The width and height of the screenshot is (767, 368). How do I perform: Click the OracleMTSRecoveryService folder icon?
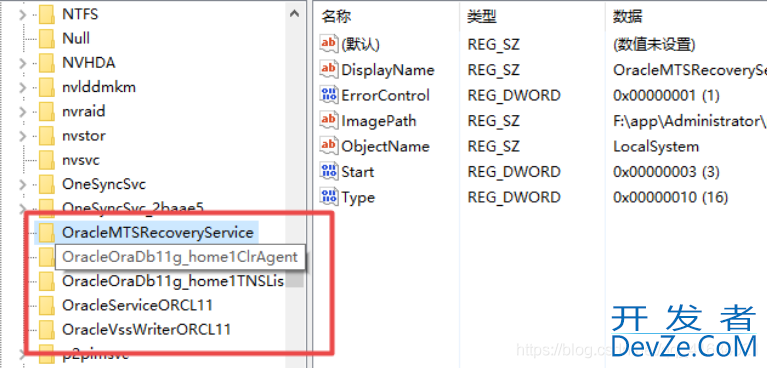[47, 232]
